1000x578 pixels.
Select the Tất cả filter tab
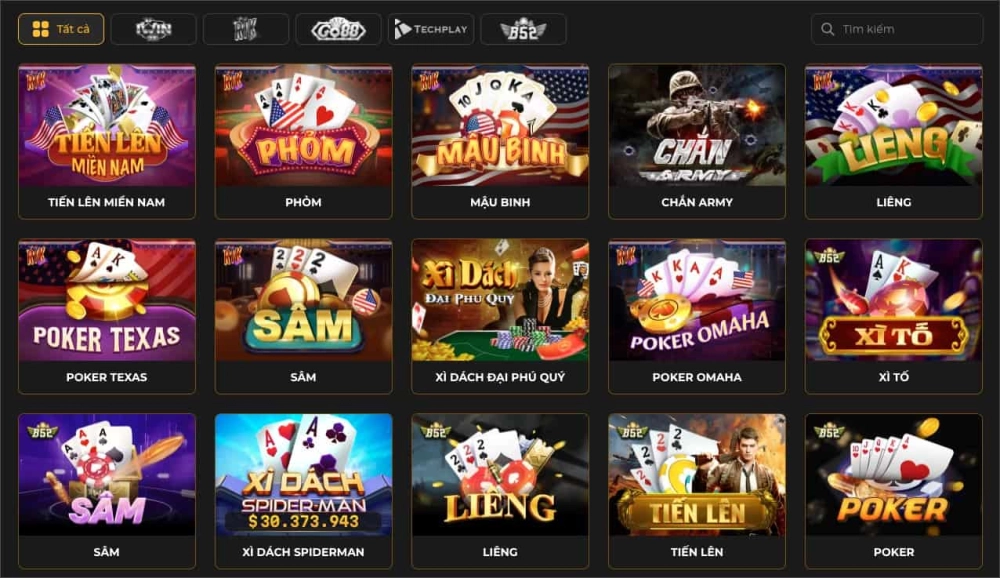[61, 29]
